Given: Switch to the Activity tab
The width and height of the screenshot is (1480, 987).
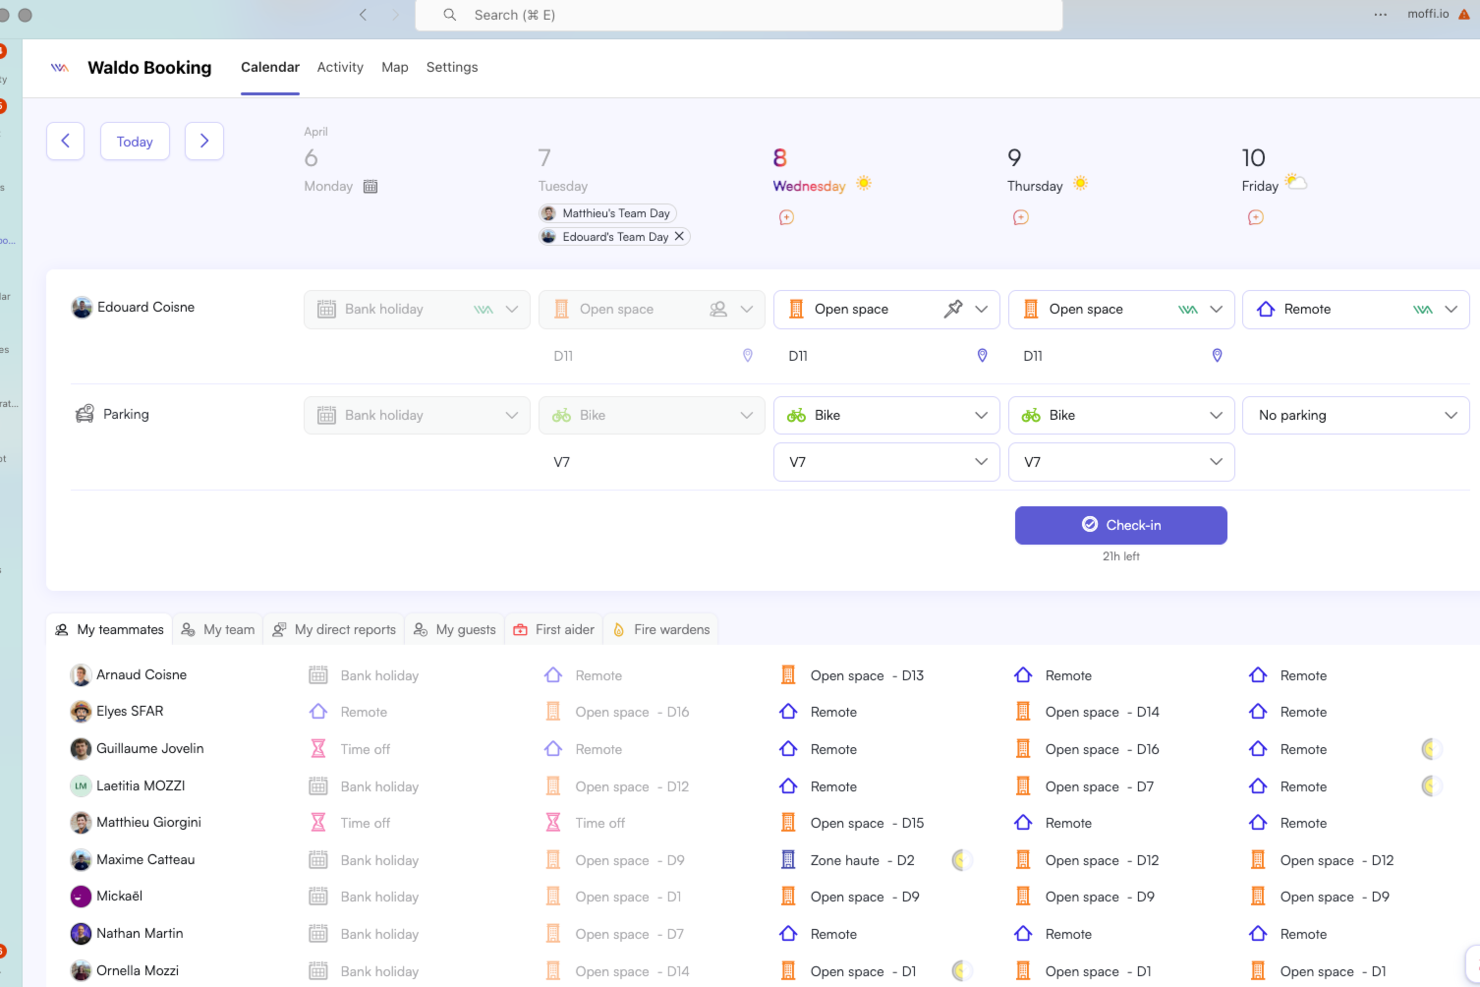Looking at the screenshot, I should click(x=340, y=67).
